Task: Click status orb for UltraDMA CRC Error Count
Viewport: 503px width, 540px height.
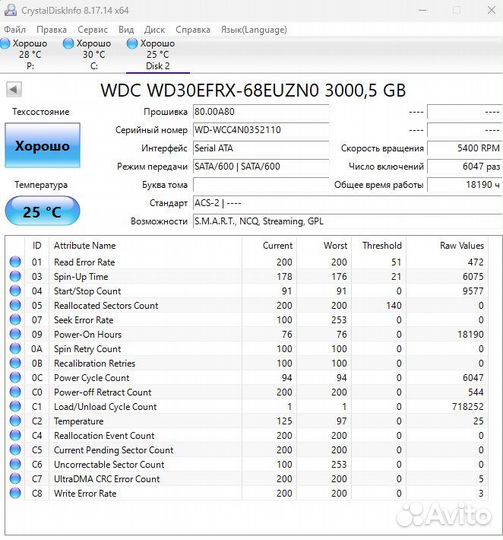Action: pos(15,479)
